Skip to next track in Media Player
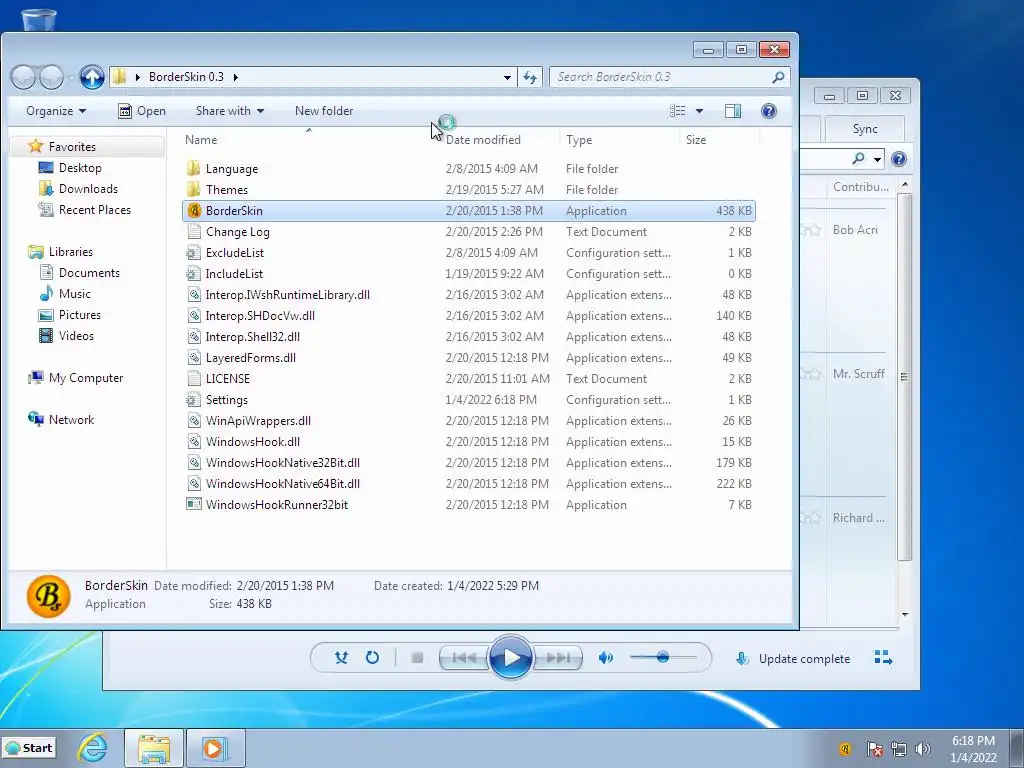This screenshot has width=1024, height=768. pos(558,658)
